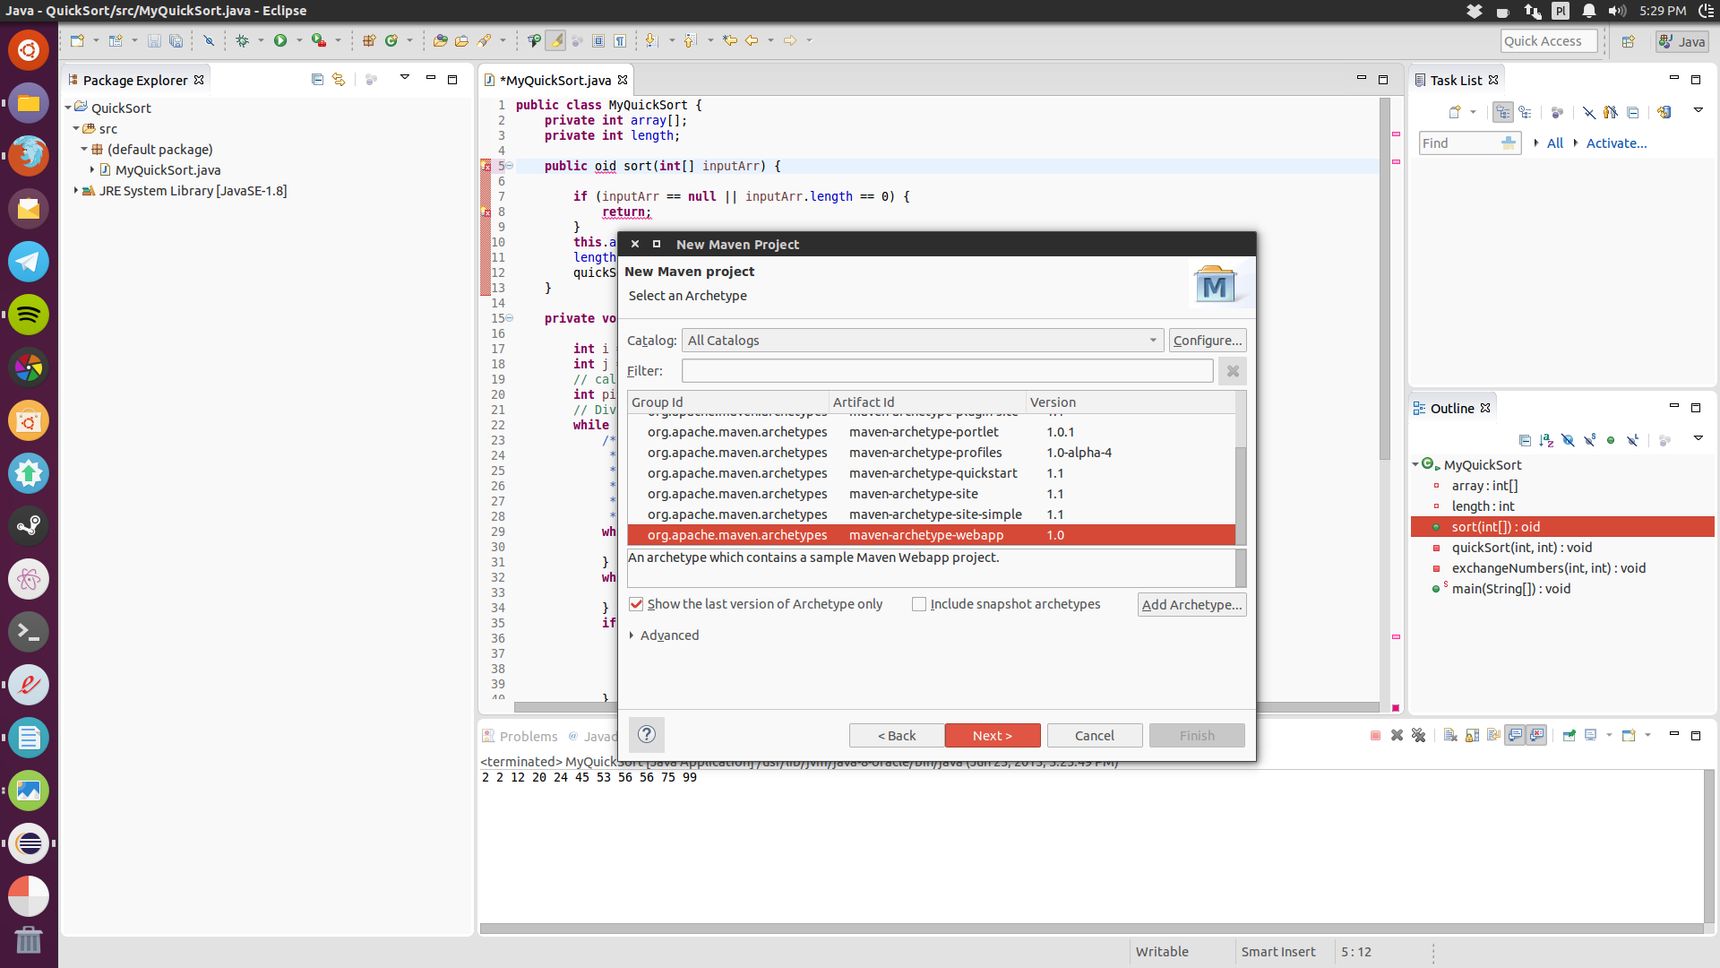This screenshot has width=1720, height=968.
Task: Switch to MyQuickSort.java editor tab
Action: [555, 80]
